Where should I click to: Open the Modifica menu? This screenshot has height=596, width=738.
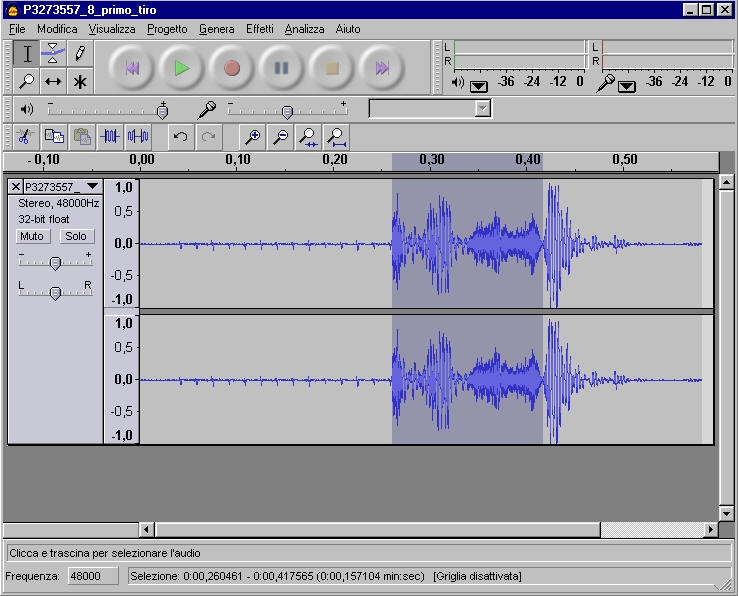pos(57,29)
